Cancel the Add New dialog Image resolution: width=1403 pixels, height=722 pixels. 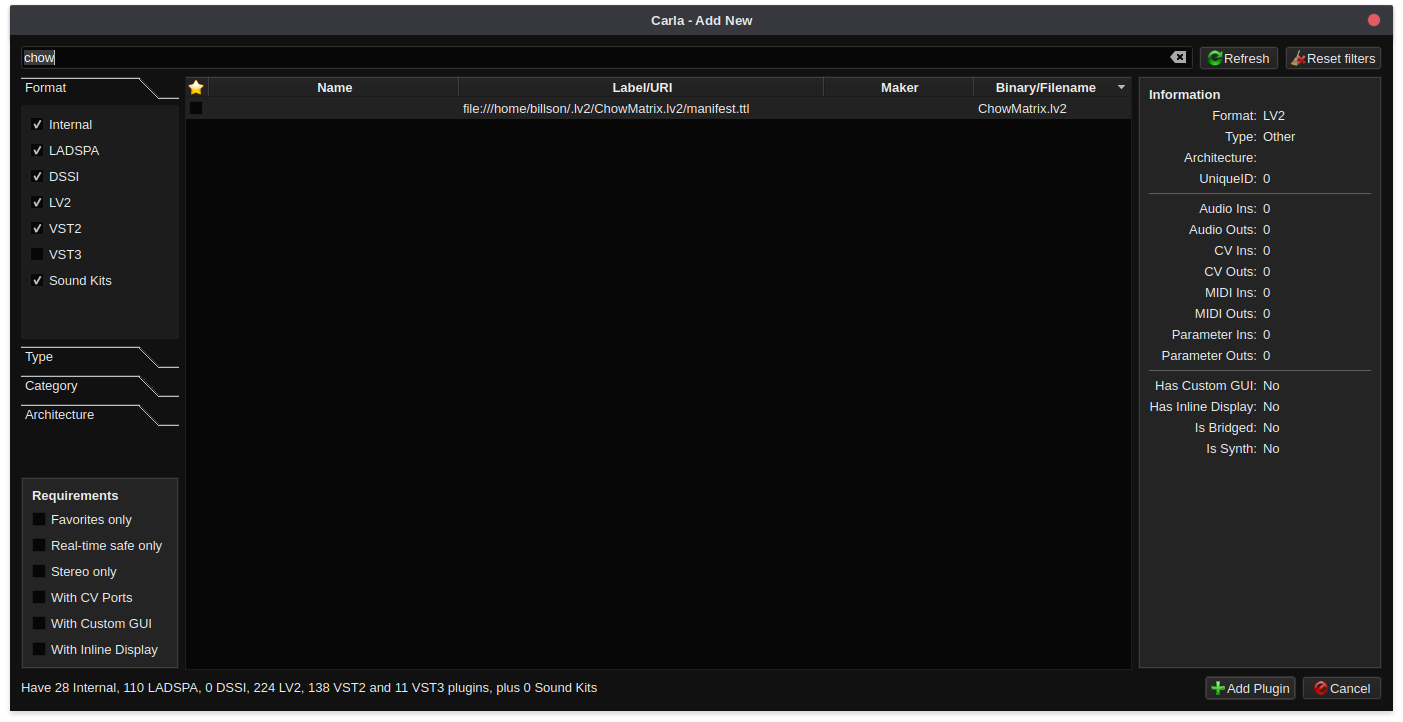(x=1342, y=688)
